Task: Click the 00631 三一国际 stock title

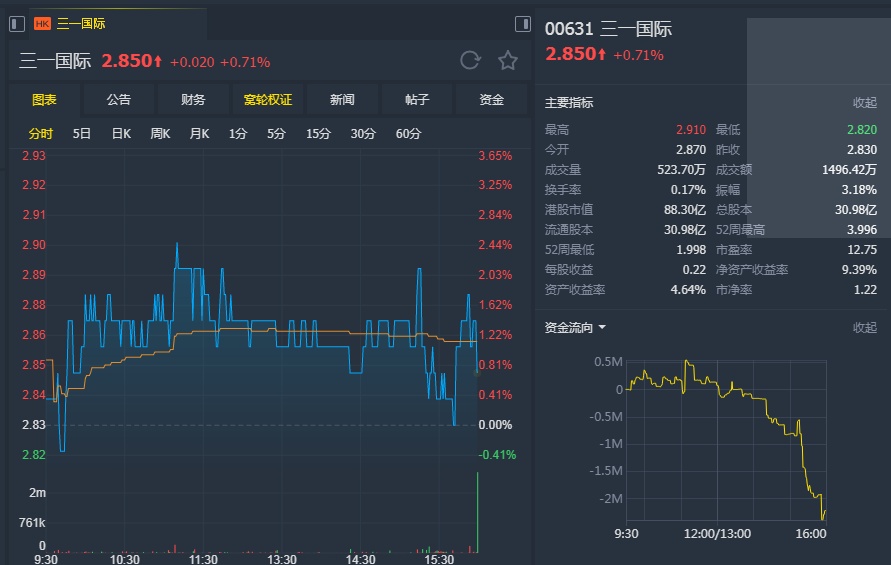Action: click(x=608, y=29)
